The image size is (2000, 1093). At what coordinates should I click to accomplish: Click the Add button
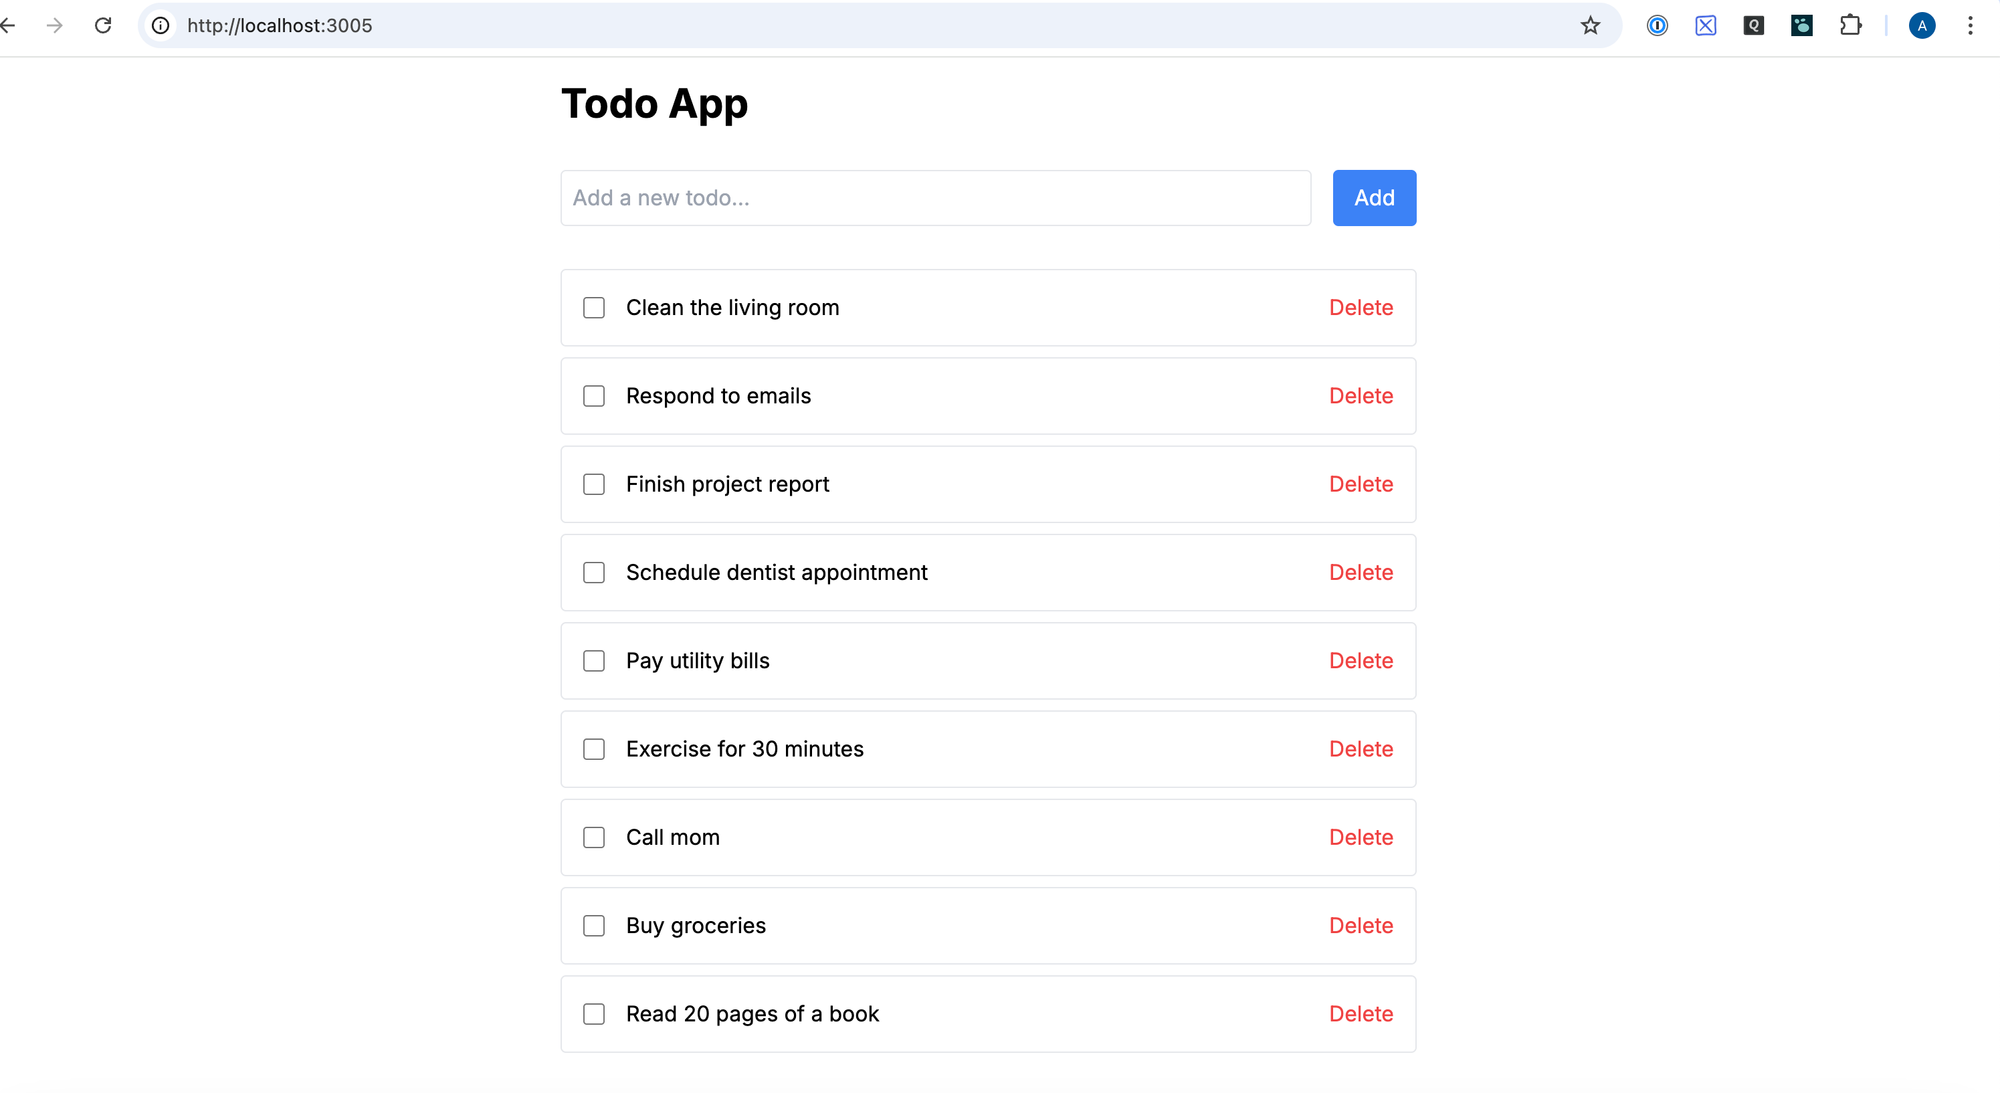pyautogui.click(x=1374, y=198)
